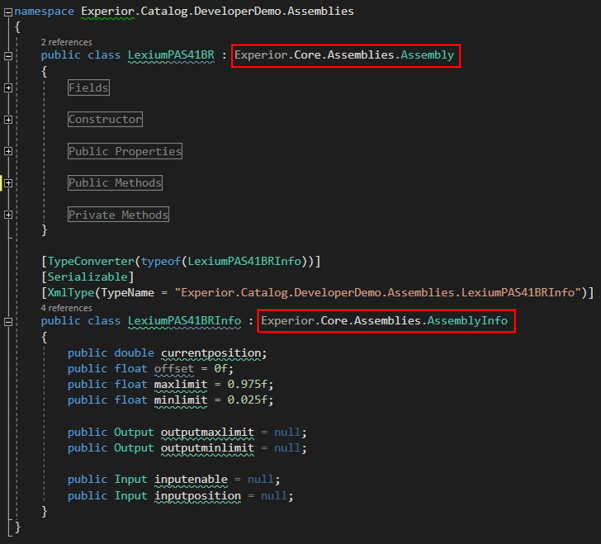Open the '2 references' CodeLens link
The image size is (601, 544).
[x=66, y=42]
